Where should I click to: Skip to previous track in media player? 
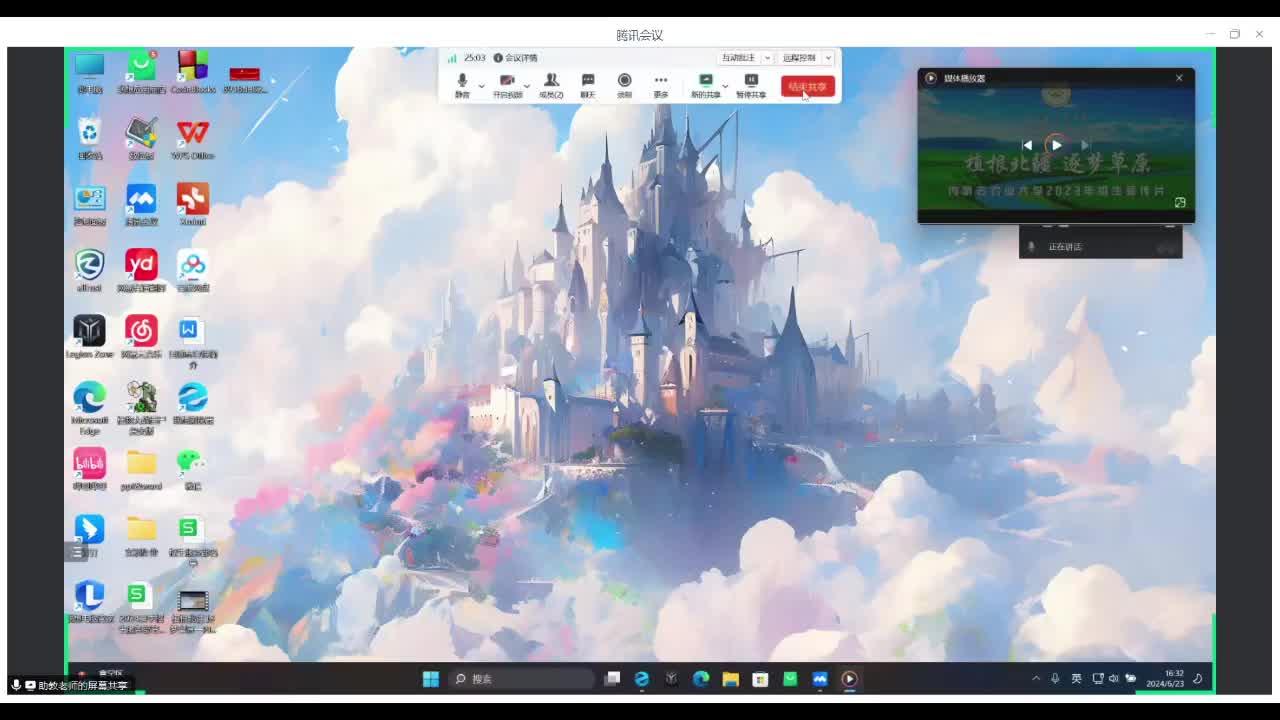click(x=1027, y=145)
